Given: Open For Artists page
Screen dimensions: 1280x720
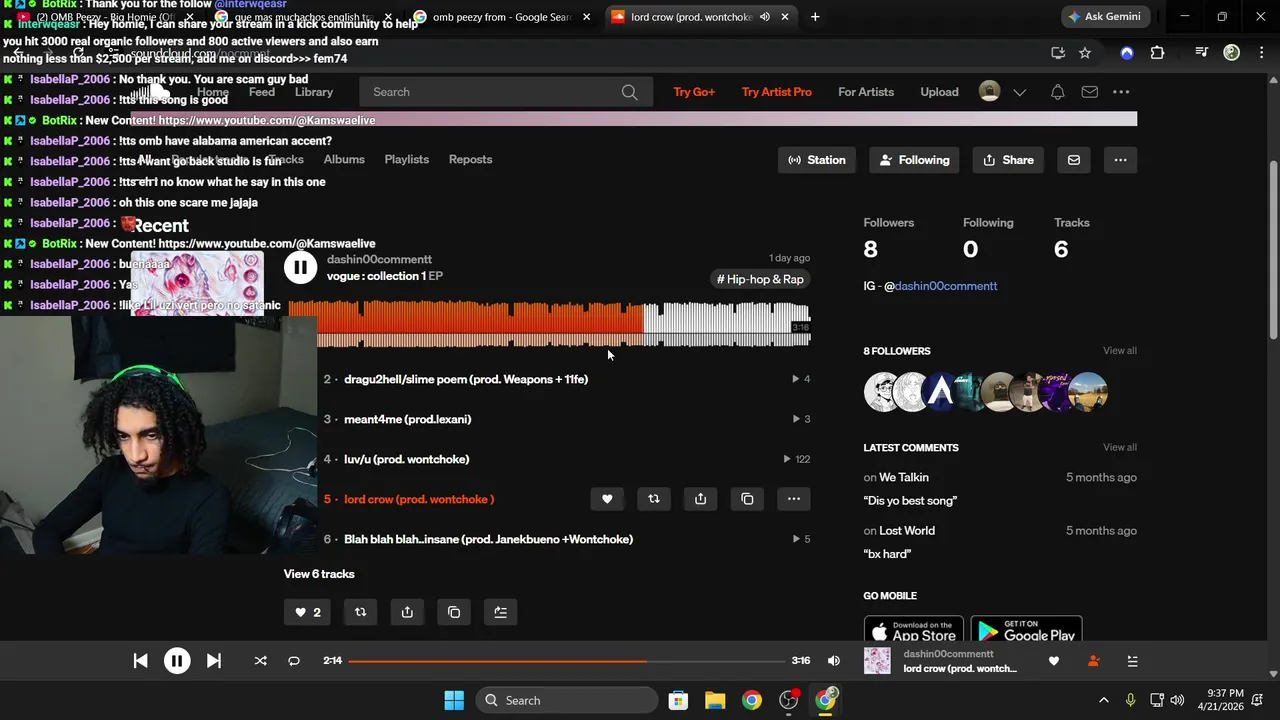Looking at the screenshot, I should click(x=866, y=92).
